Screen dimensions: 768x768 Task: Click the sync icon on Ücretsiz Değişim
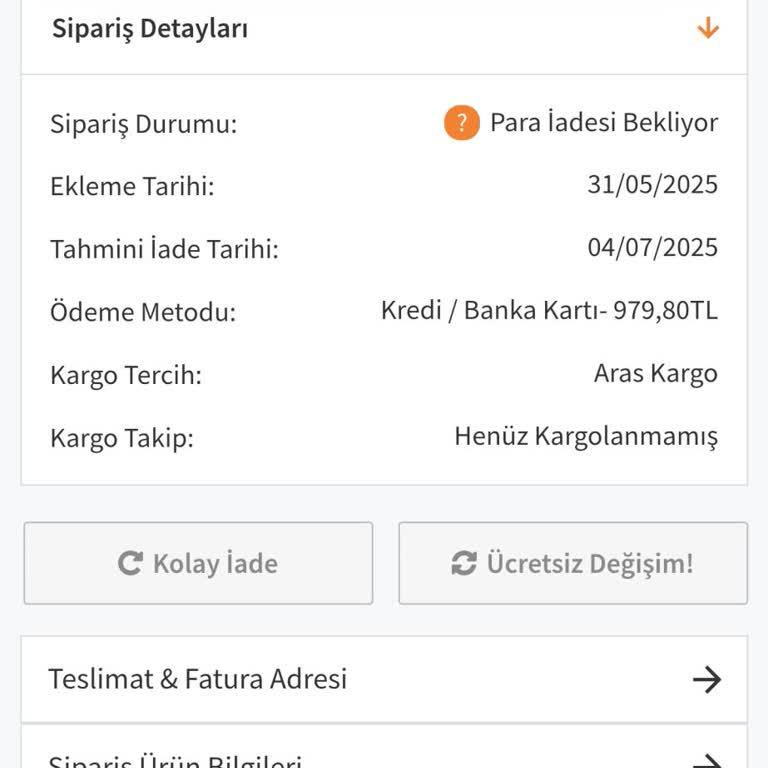click(464, 564)
